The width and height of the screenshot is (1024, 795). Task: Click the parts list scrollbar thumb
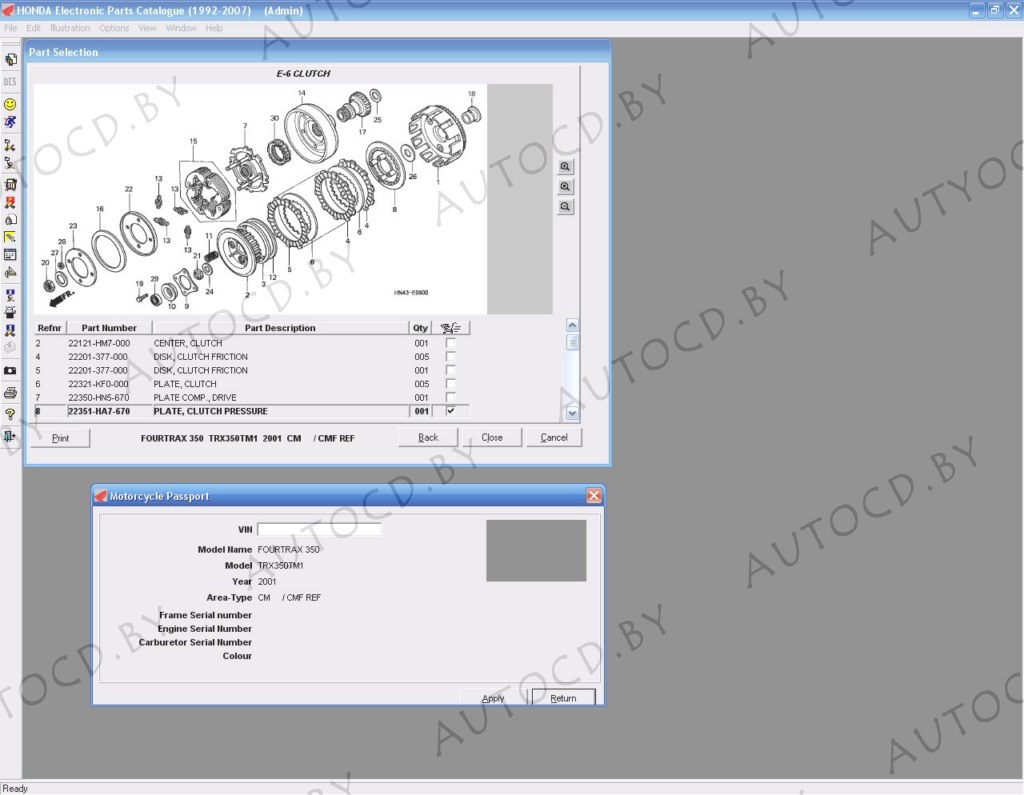[x=572, y=342]
